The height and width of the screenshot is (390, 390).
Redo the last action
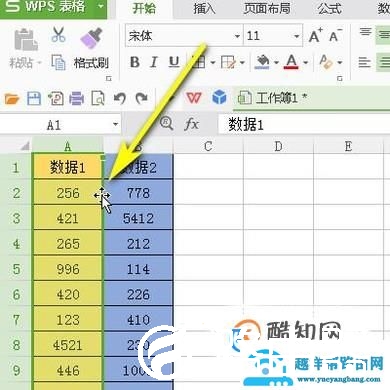tap(142, 98)
